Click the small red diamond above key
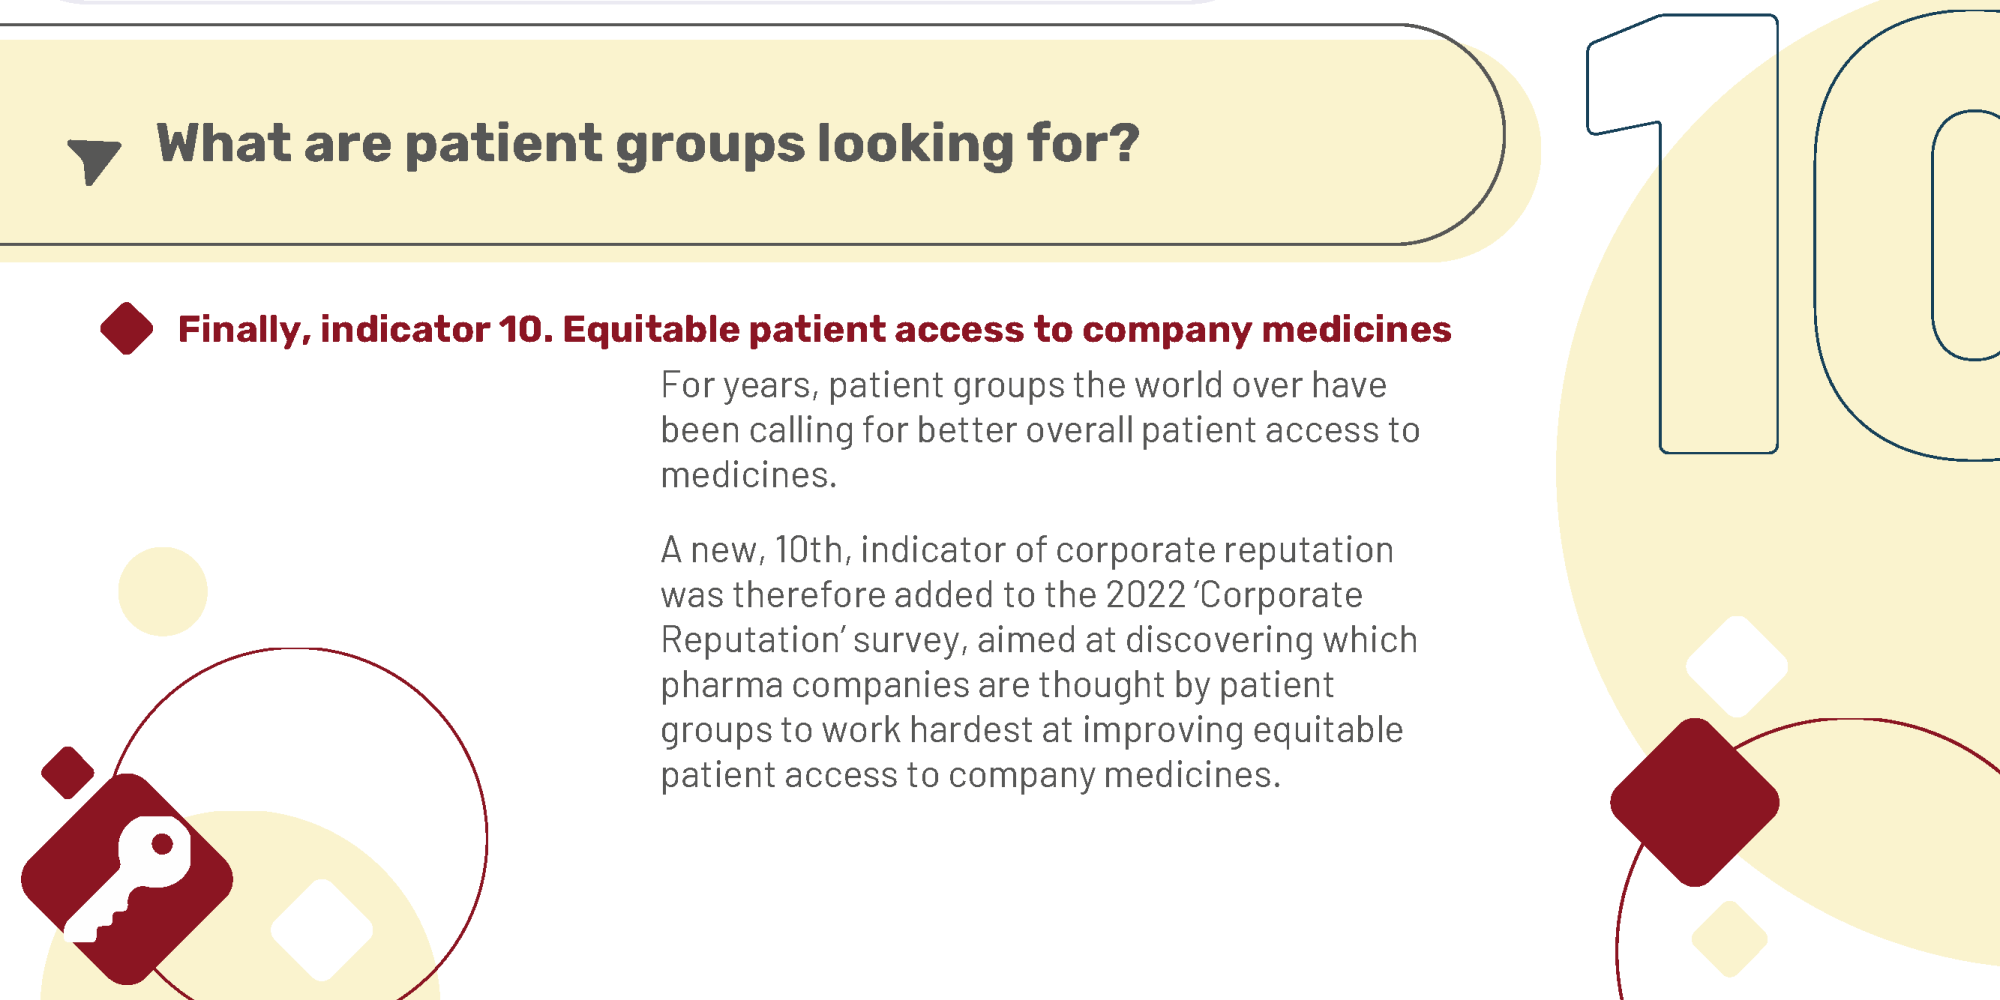2000x1000 pixels. (68, 772)
